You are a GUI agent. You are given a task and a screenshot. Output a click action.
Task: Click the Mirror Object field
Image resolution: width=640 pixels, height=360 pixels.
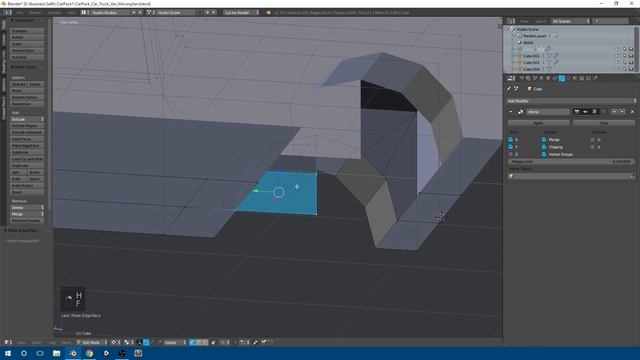click(571, 176)
